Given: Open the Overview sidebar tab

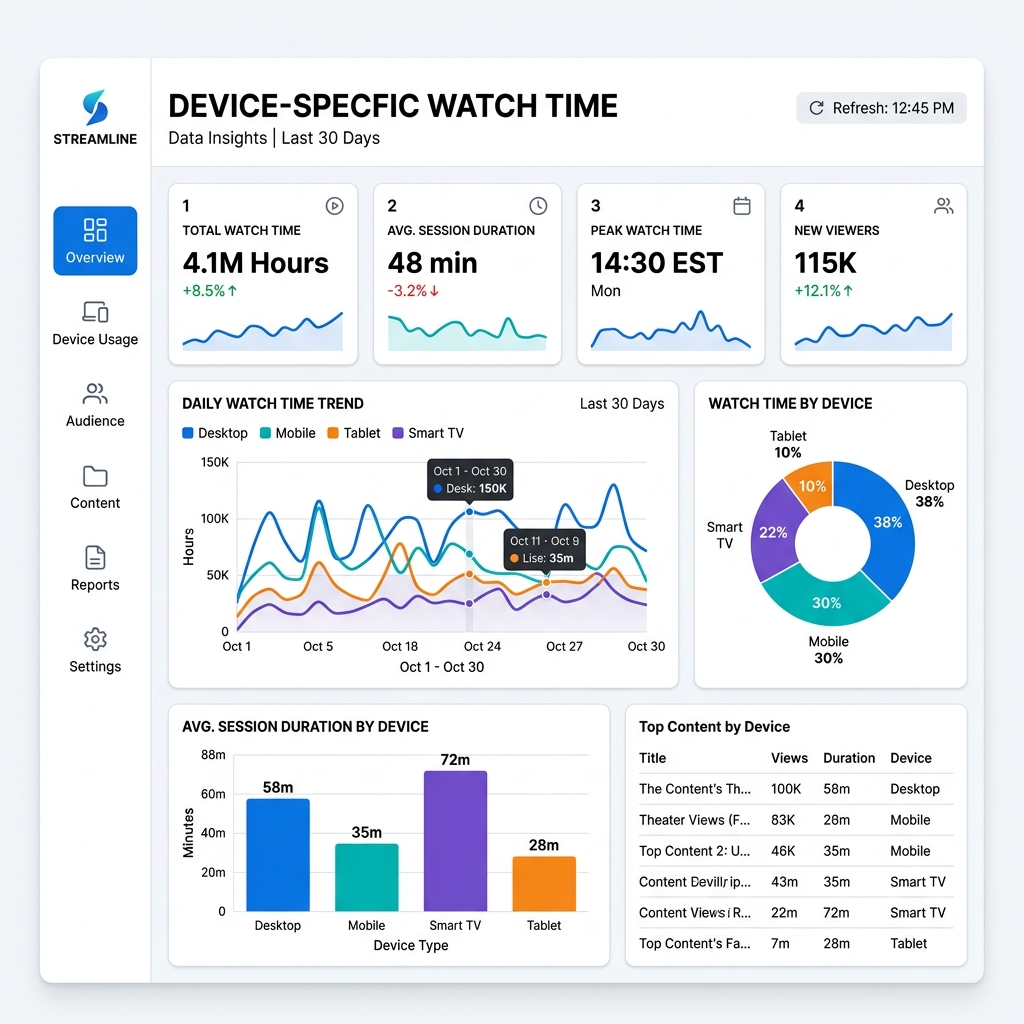Looking at the screenshot, I should click(x=95, y=241).
